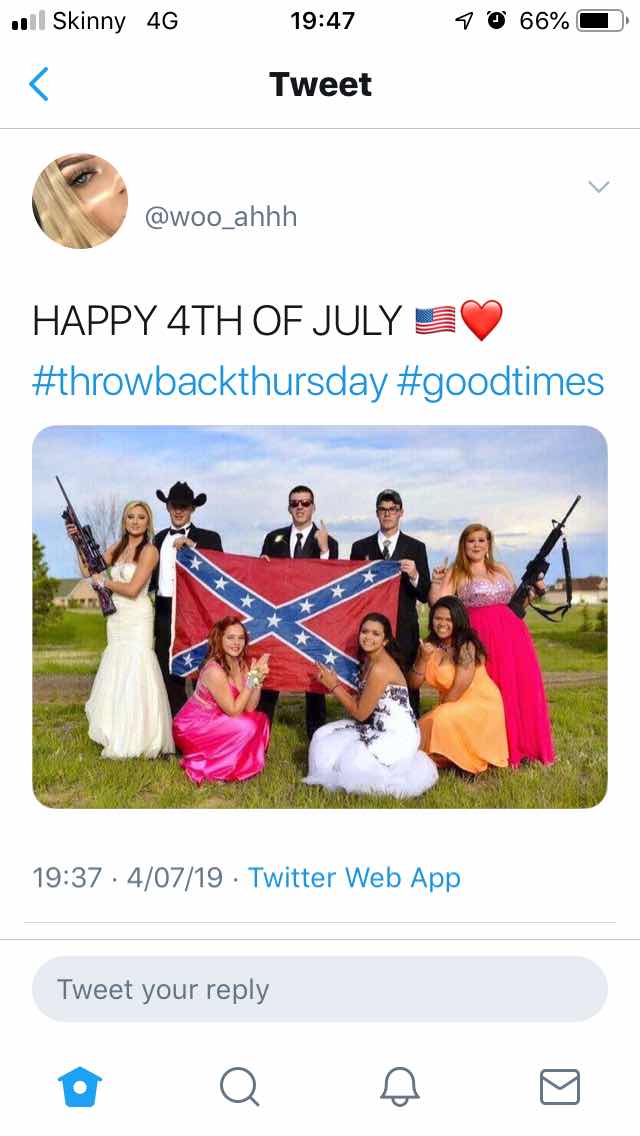Open the Search magnifier tab
The height and width of the screenshot is (1136, 640).
tap(240, 1087)
